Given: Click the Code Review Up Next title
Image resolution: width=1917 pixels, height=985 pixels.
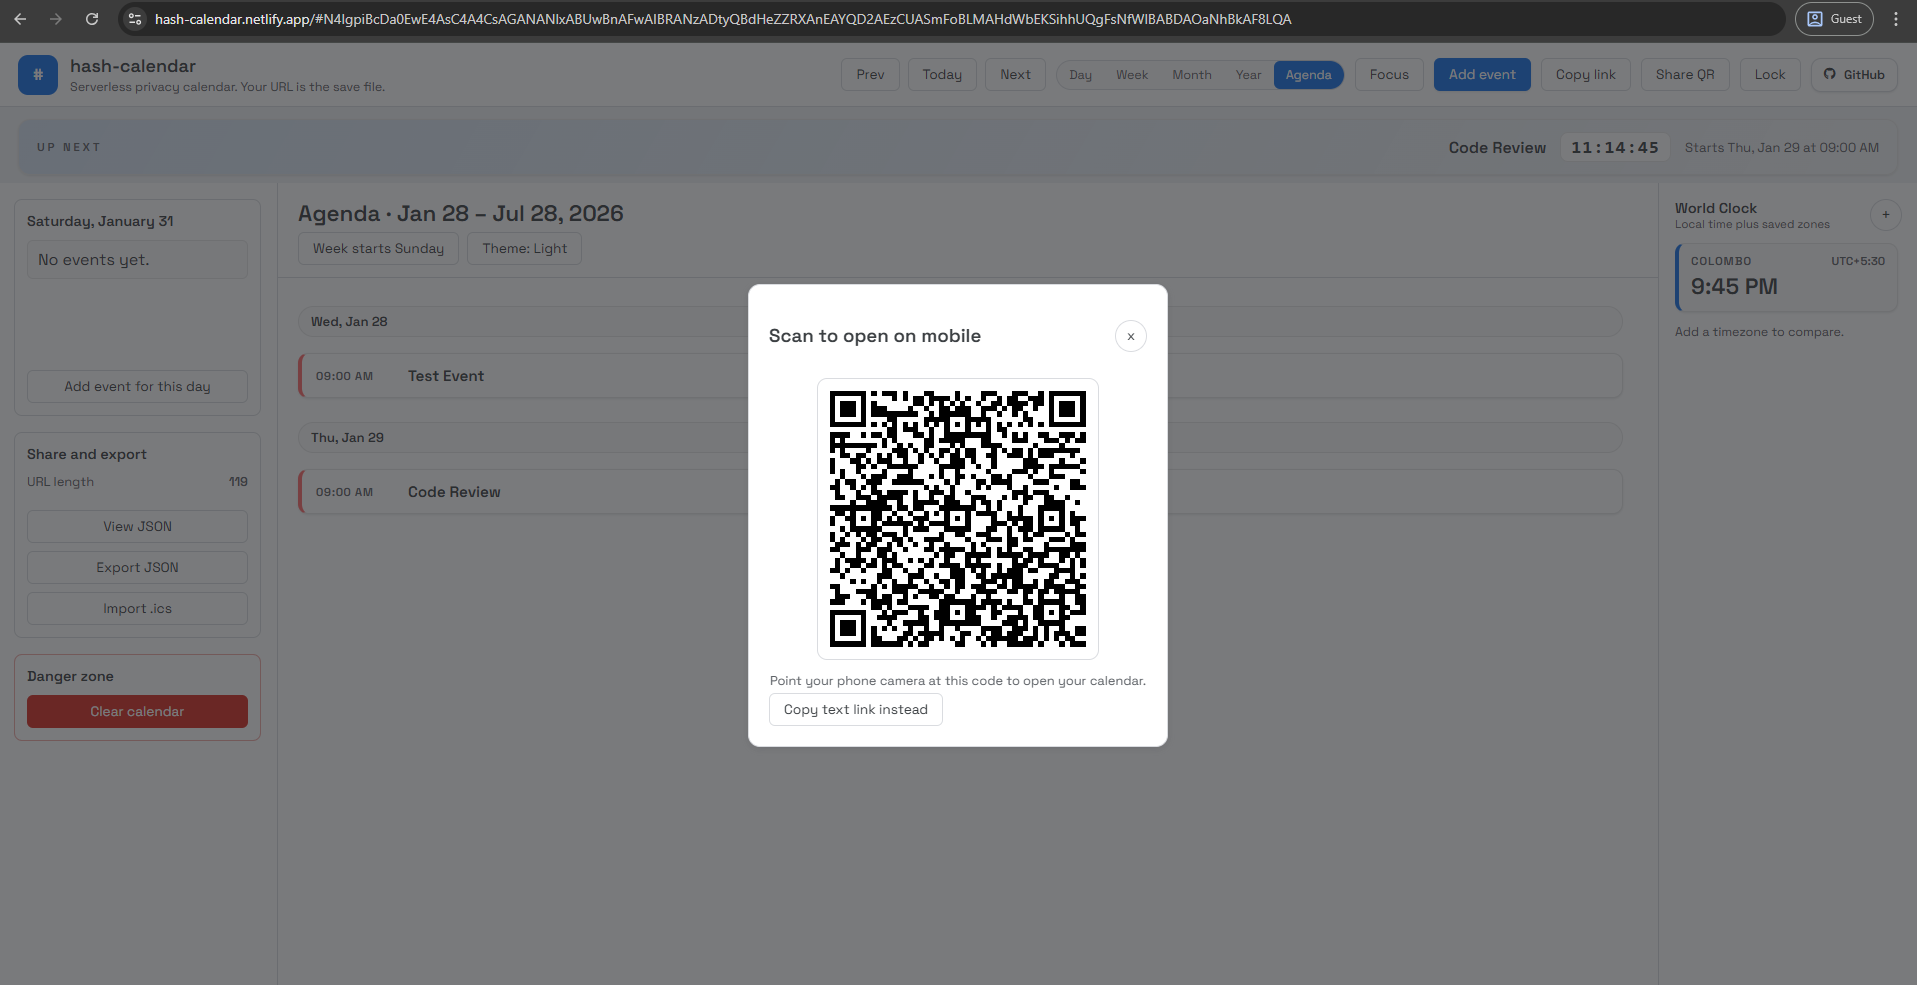Looking at the screenshot, I should click(x=1497, y=148).
